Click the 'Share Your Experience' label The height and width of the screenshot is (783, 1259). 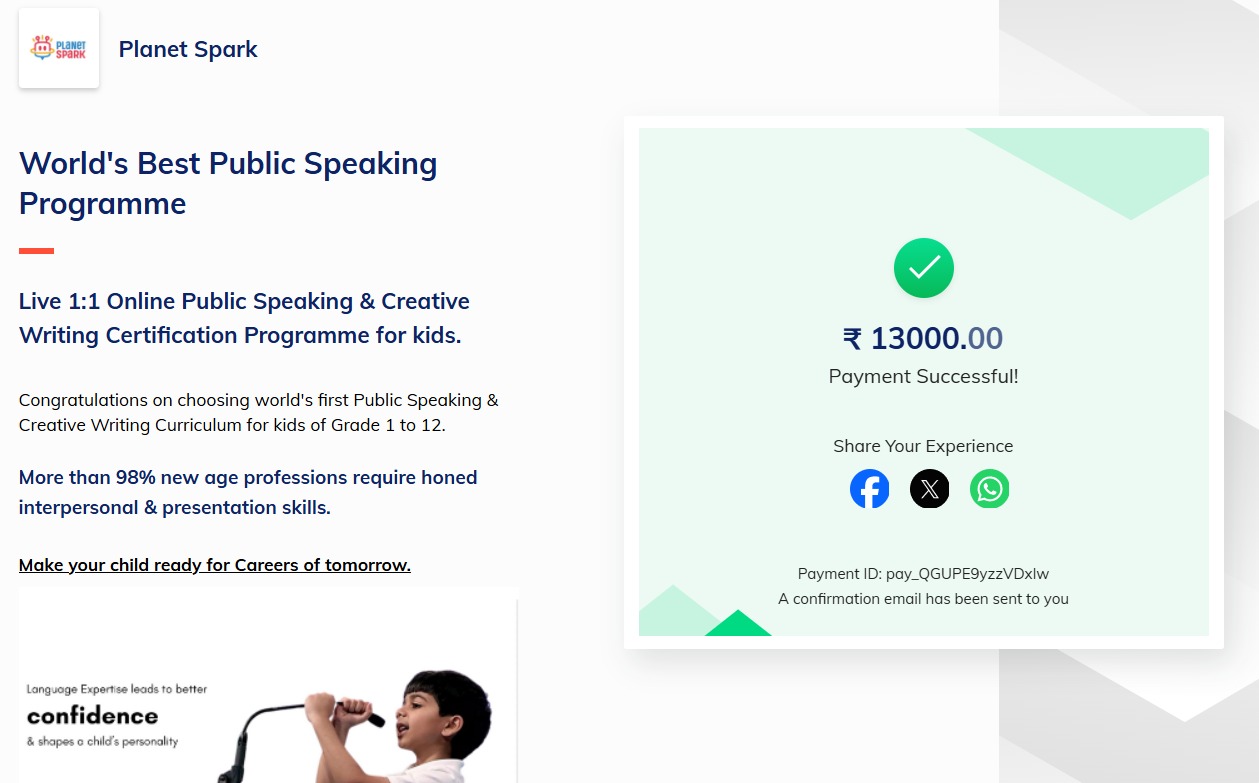pyautogui.click(x=923, y=446)
